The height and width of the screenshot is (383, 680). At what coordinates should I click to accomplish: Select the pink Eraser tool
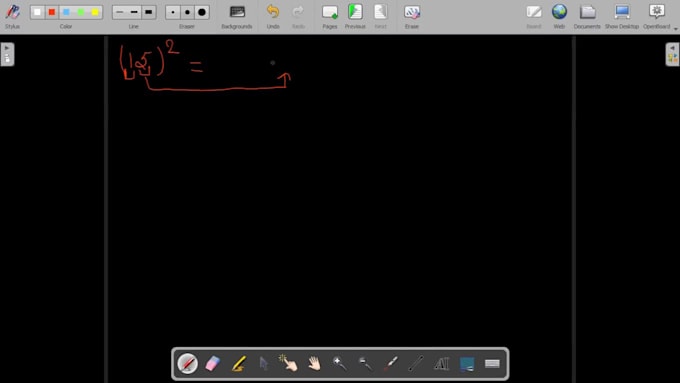pyautogui.click(x=212, y=363)
